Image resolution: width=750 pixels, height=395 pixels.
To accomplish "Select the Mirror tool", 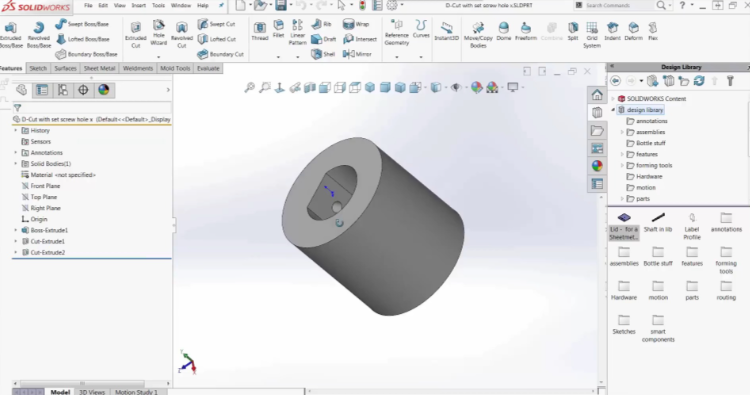I will (357, 54).
